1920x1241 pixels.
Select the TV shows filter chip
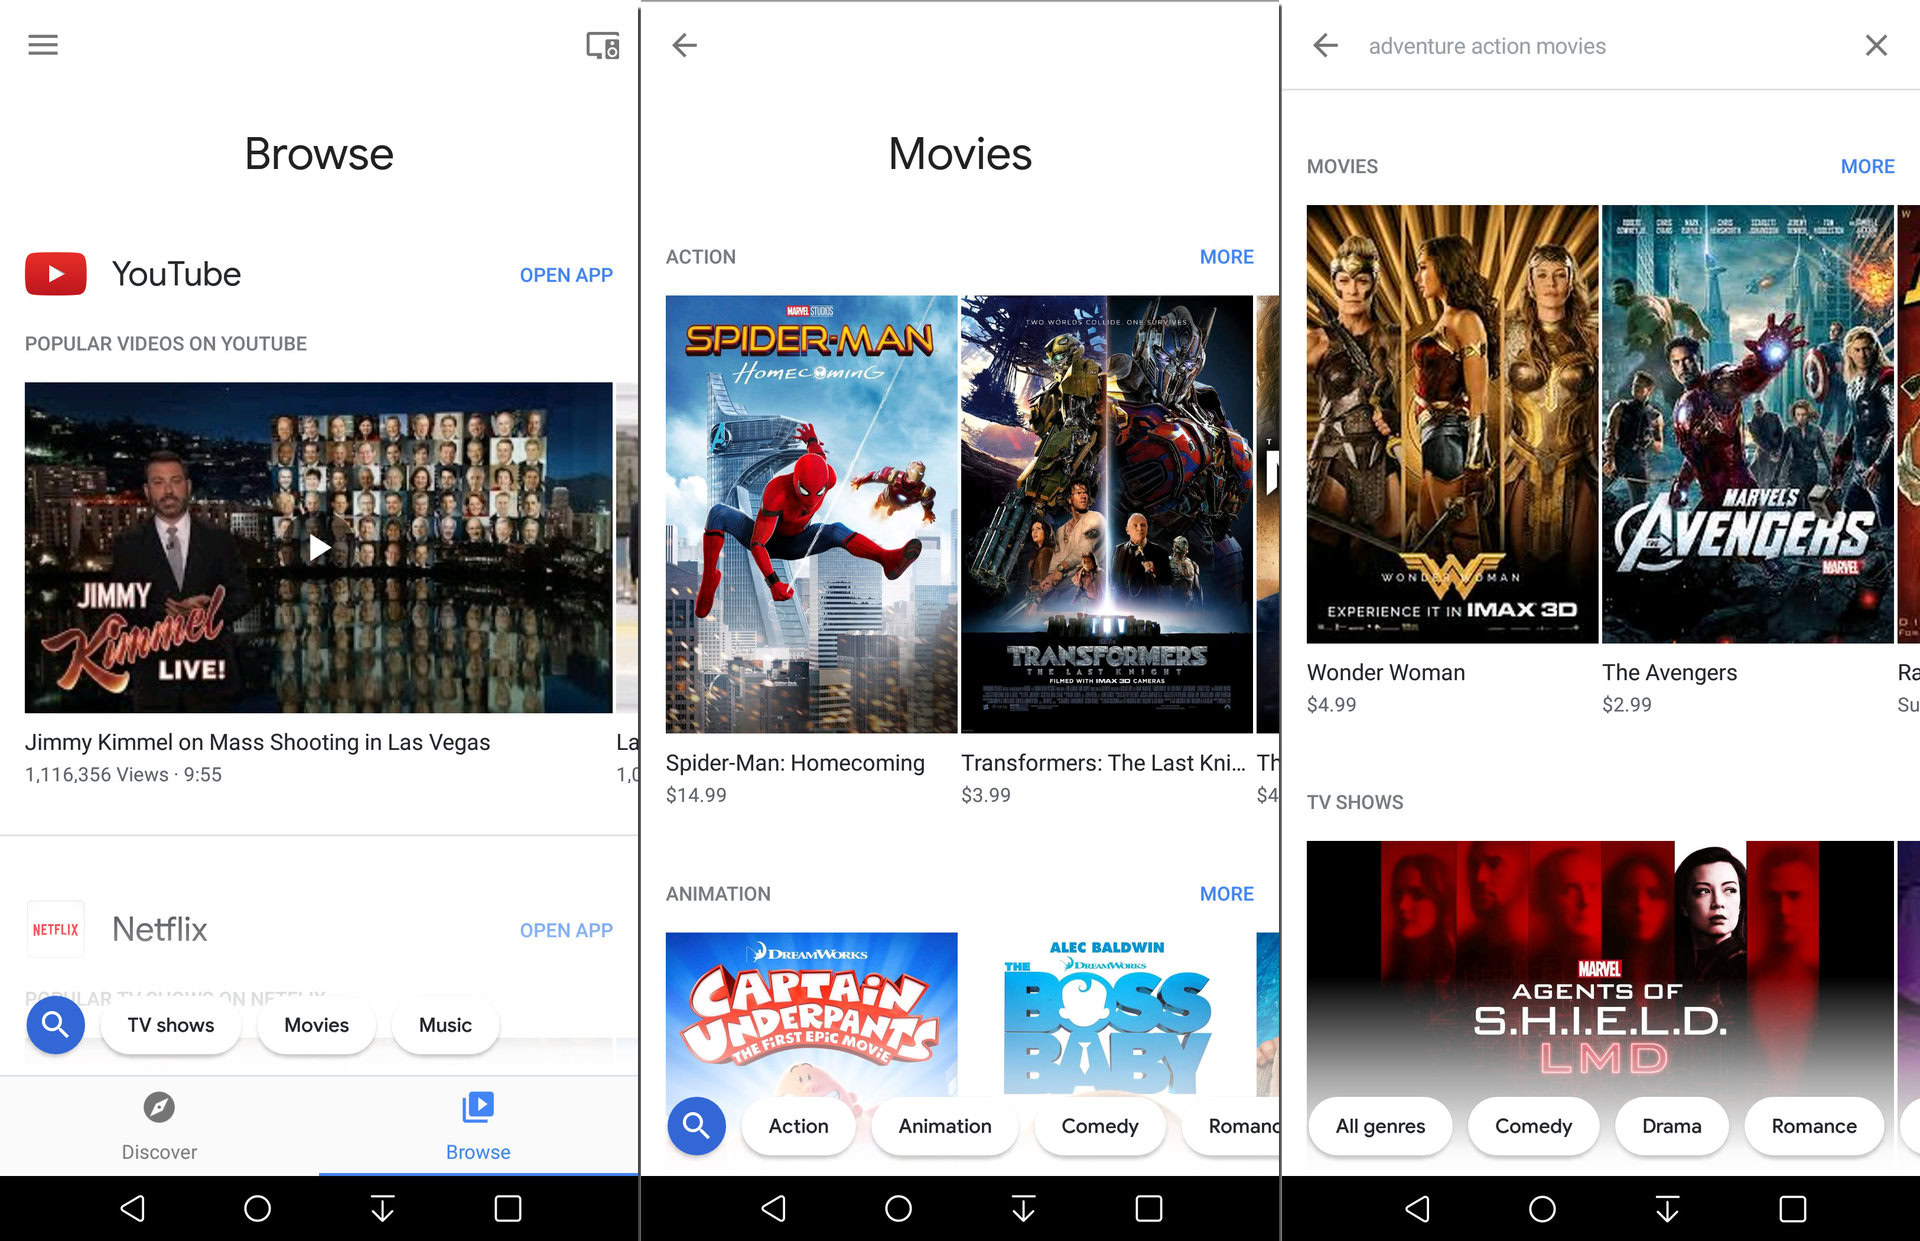coord(171,1025)
